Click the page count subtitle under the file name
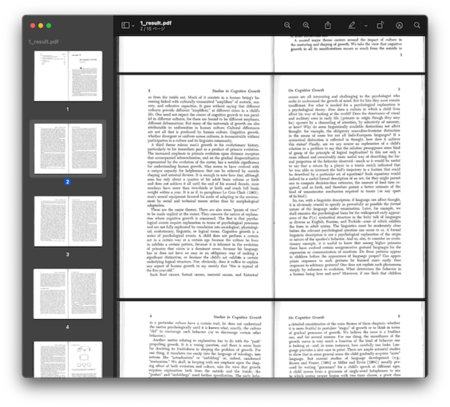 pyautogui.click(x=152, y=29)
